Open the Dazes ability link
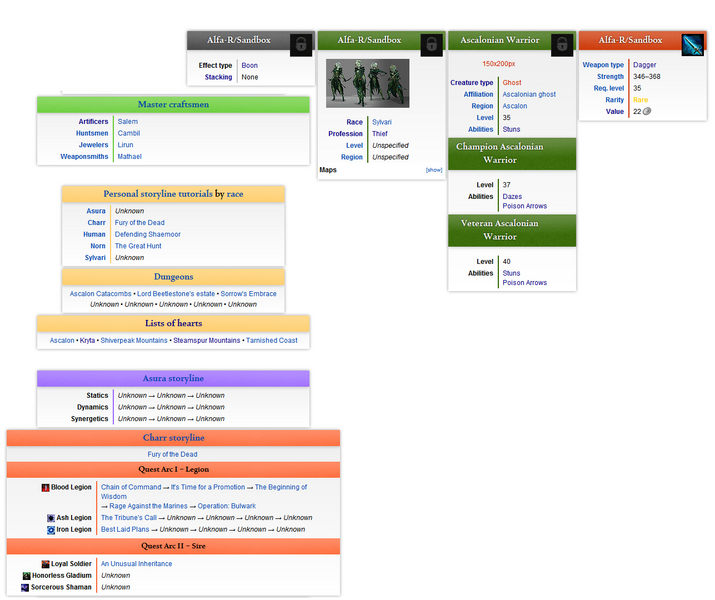Viewport: 715px width, 600px height. point(512,197)
